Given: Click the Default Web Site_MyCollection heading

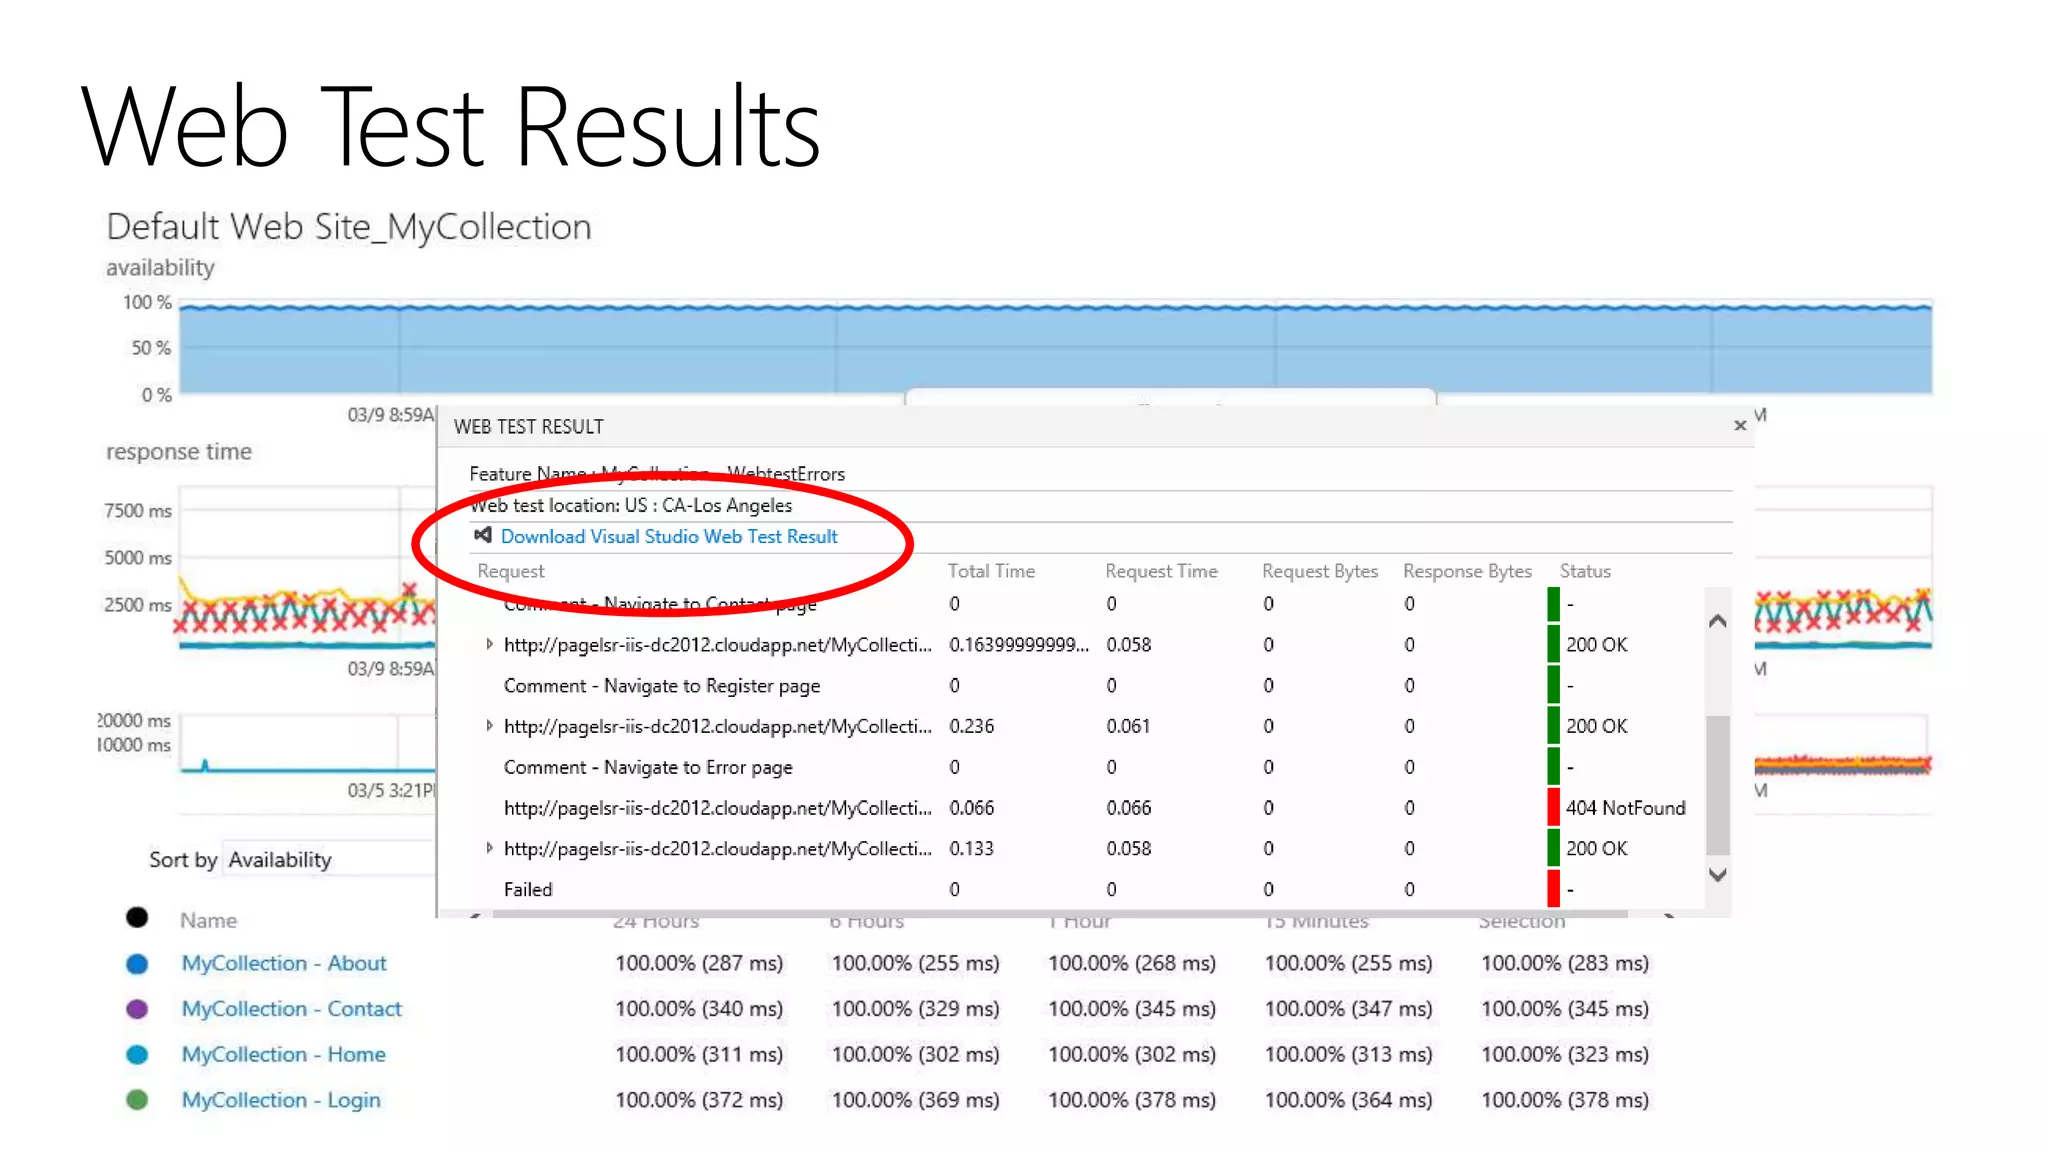Looking at the screenshot, I should coord(349,227).
